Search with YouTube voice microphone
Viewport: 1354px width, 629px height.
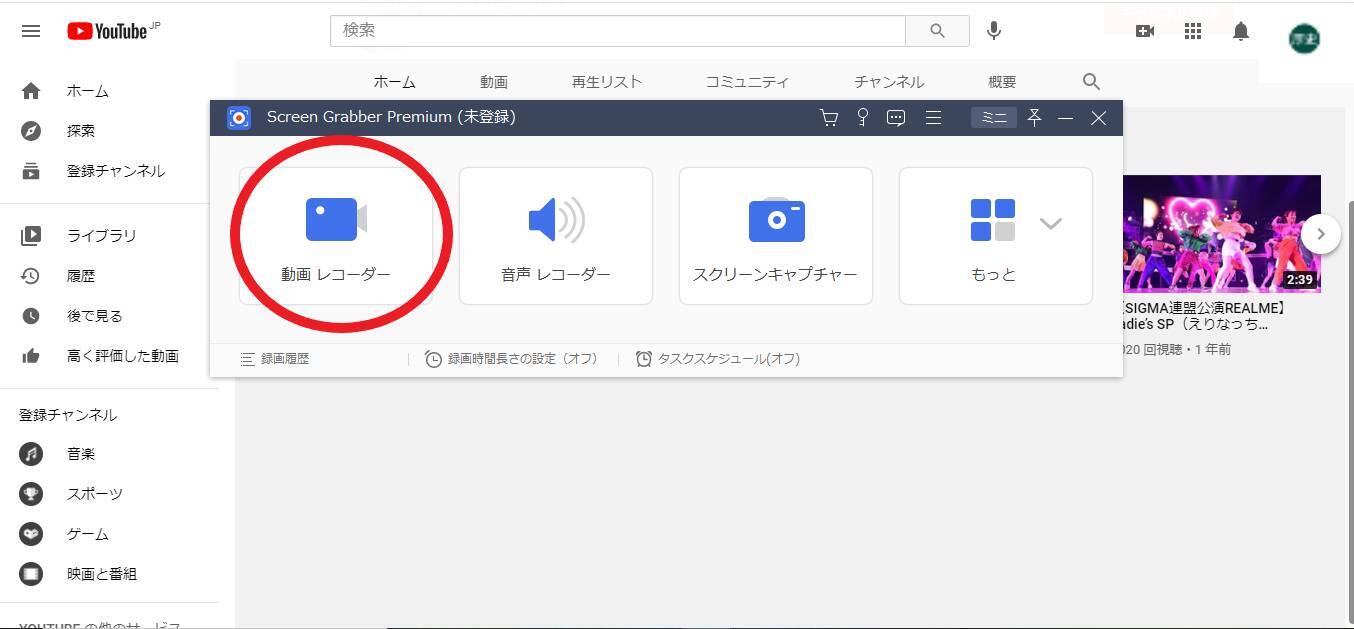[x=993, y=31]
